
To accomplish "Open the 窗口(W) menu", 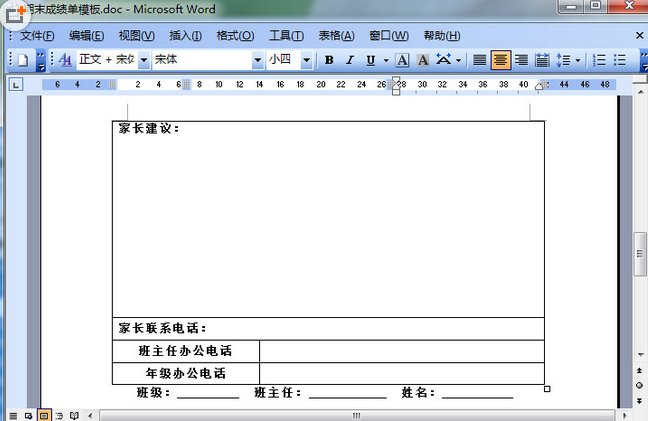I will [x=388, y=36].
